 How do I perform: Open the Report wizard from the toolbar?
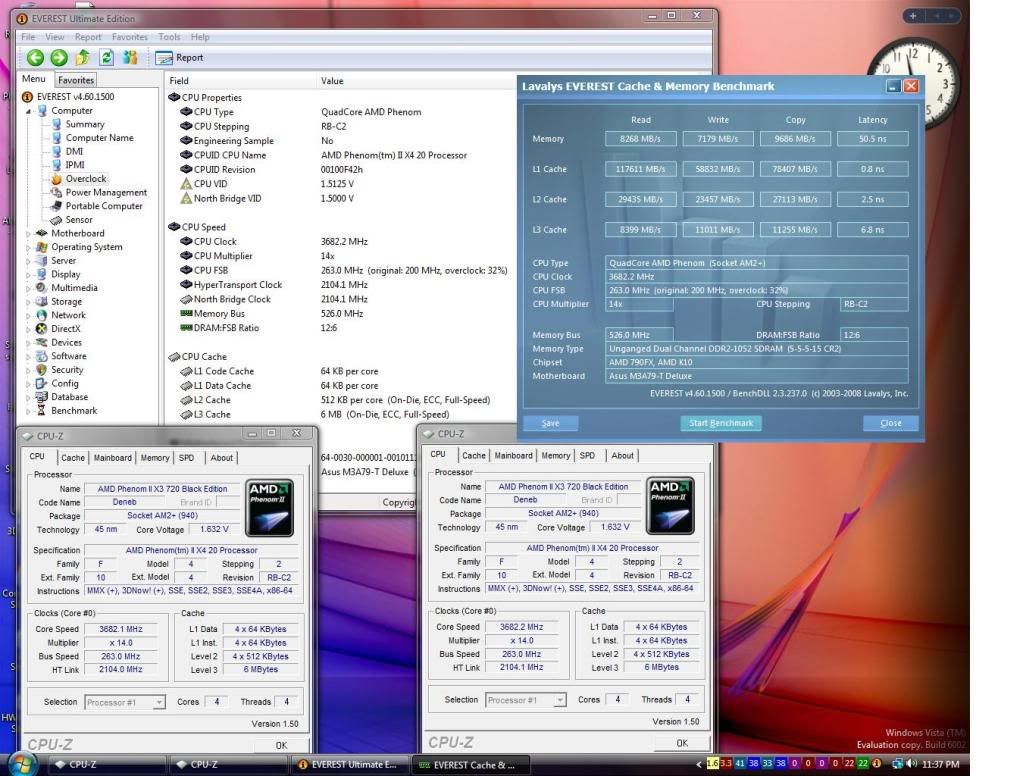[180, 58]
